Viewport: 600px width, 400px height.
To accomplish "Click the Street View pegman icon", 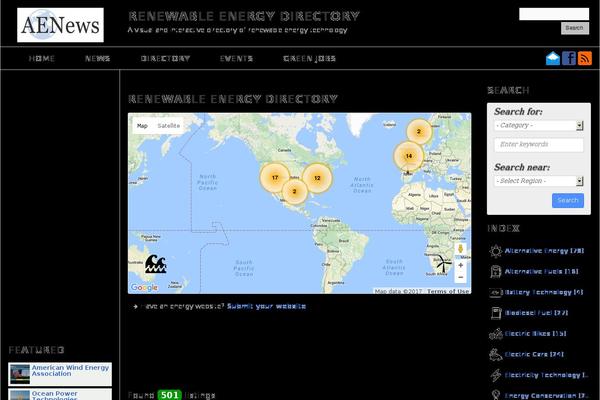I will point(460,249).
